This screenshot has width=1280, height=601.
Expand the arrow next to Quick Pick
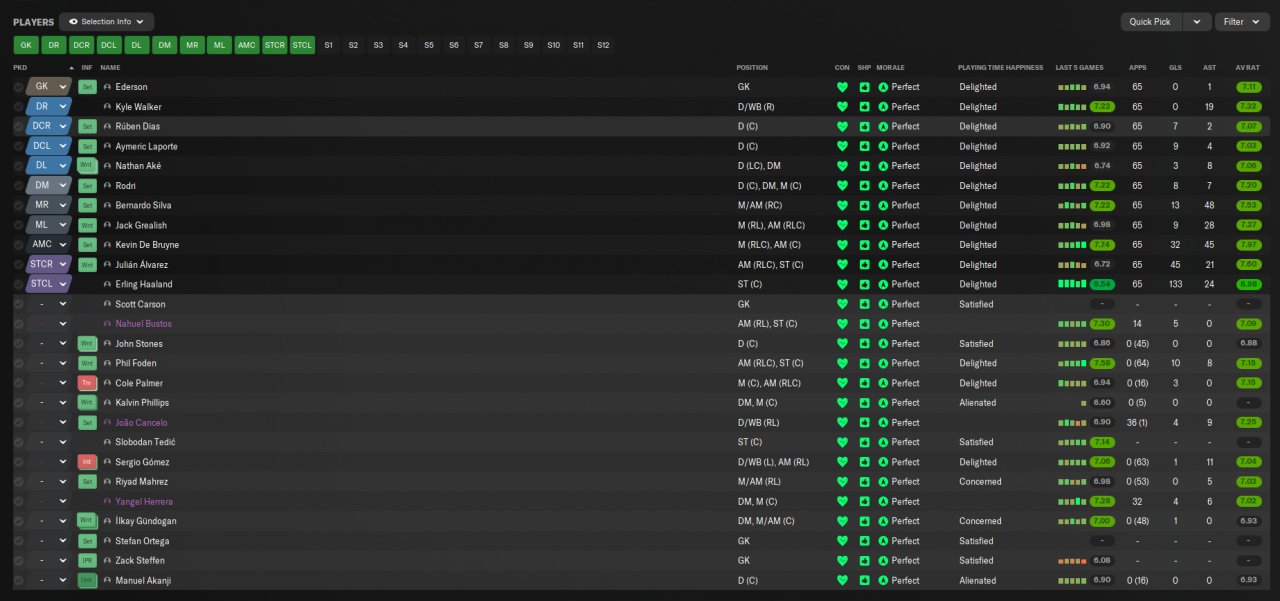click(1197, 21)
